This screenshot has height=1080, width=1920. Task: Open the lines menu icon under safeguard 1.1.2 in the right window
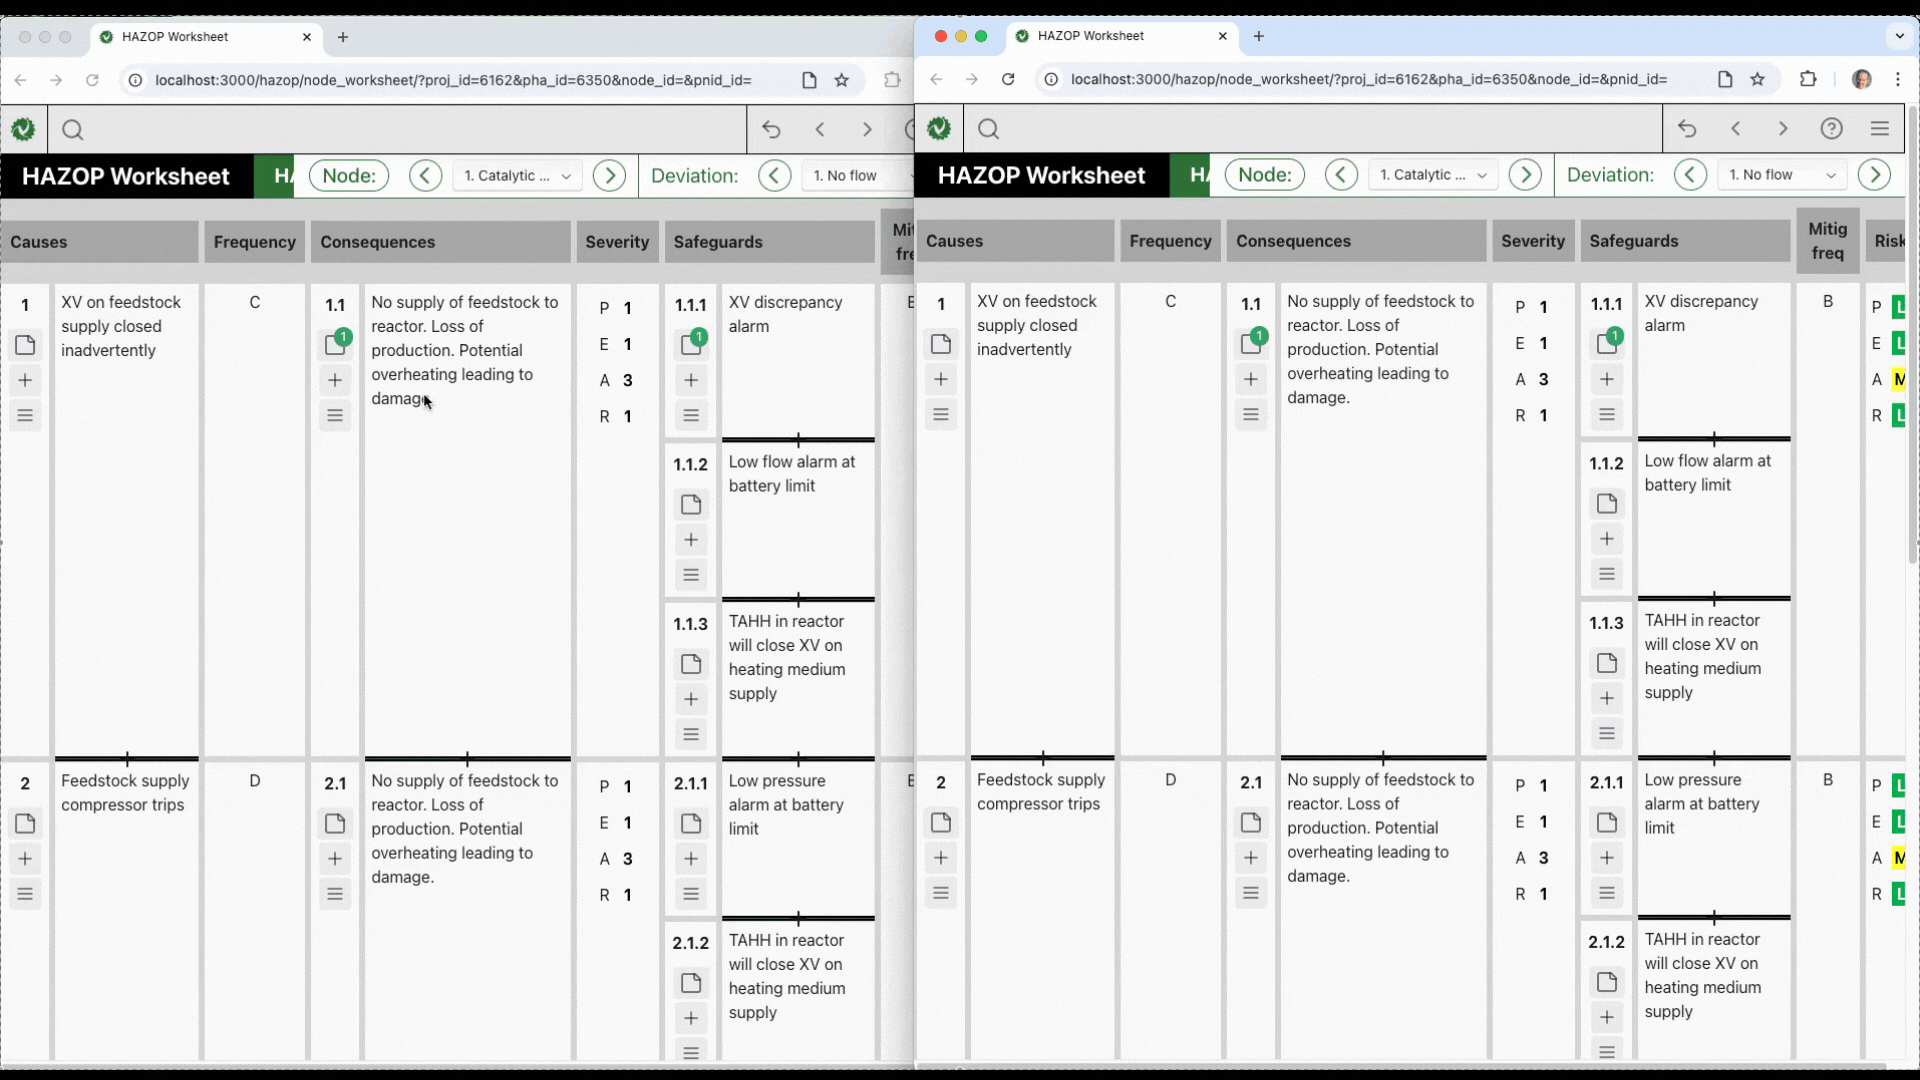tap(1607, 574)
